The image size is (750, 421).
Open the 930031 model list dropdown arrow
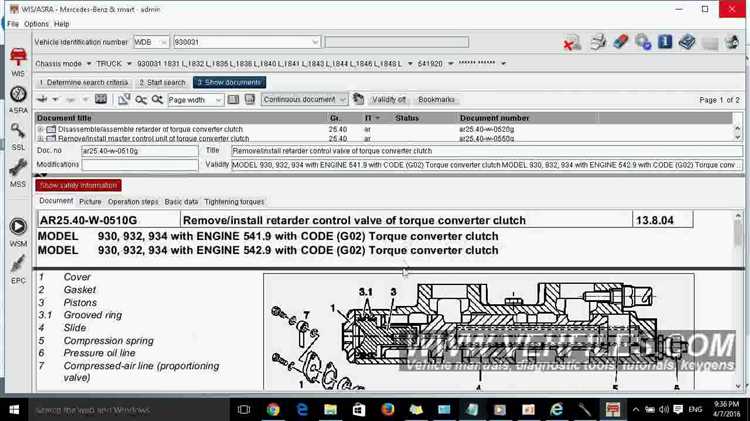click(x=410, y=64)
